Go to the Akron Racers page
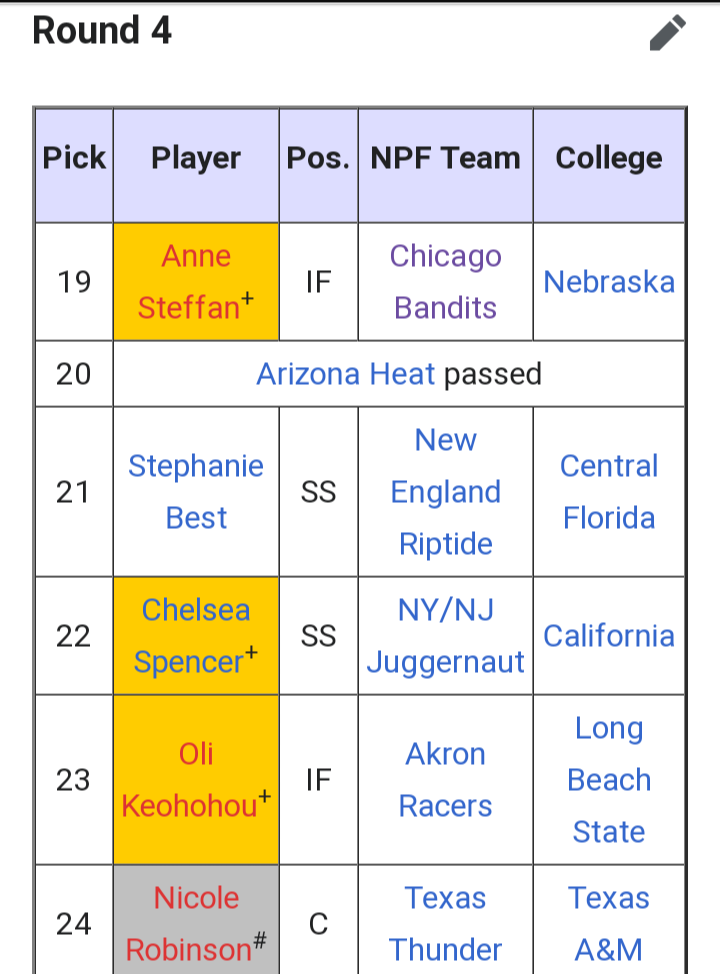The height and width of the screenshot is (974, 720). coord(445,780)
